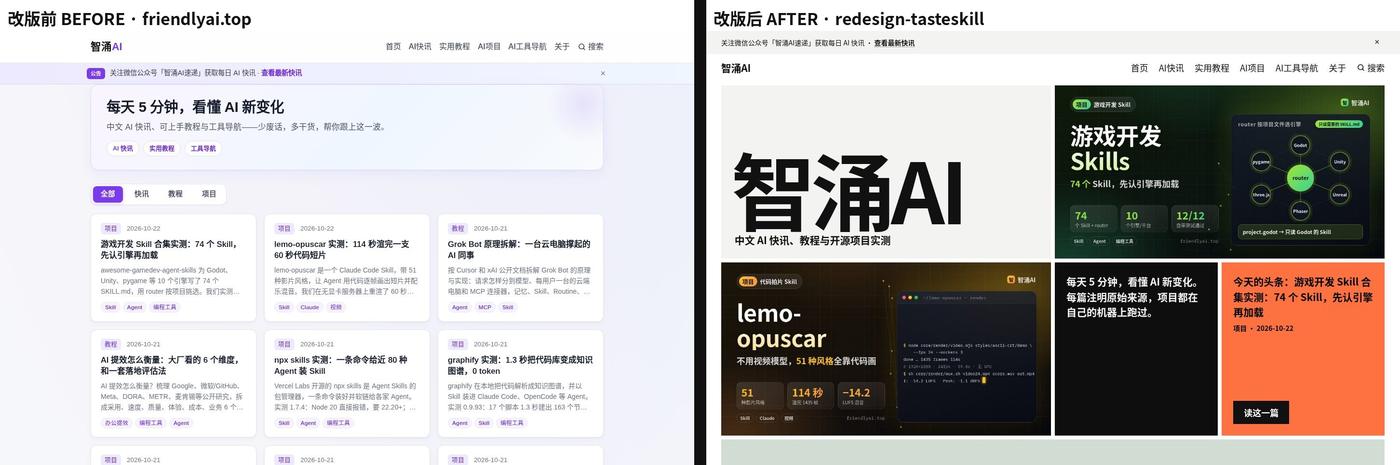Viewport: 1400px width, 465px height.
Task: Close the purple announcement bar in the BEFORE page
Action: tap(603, 73)
